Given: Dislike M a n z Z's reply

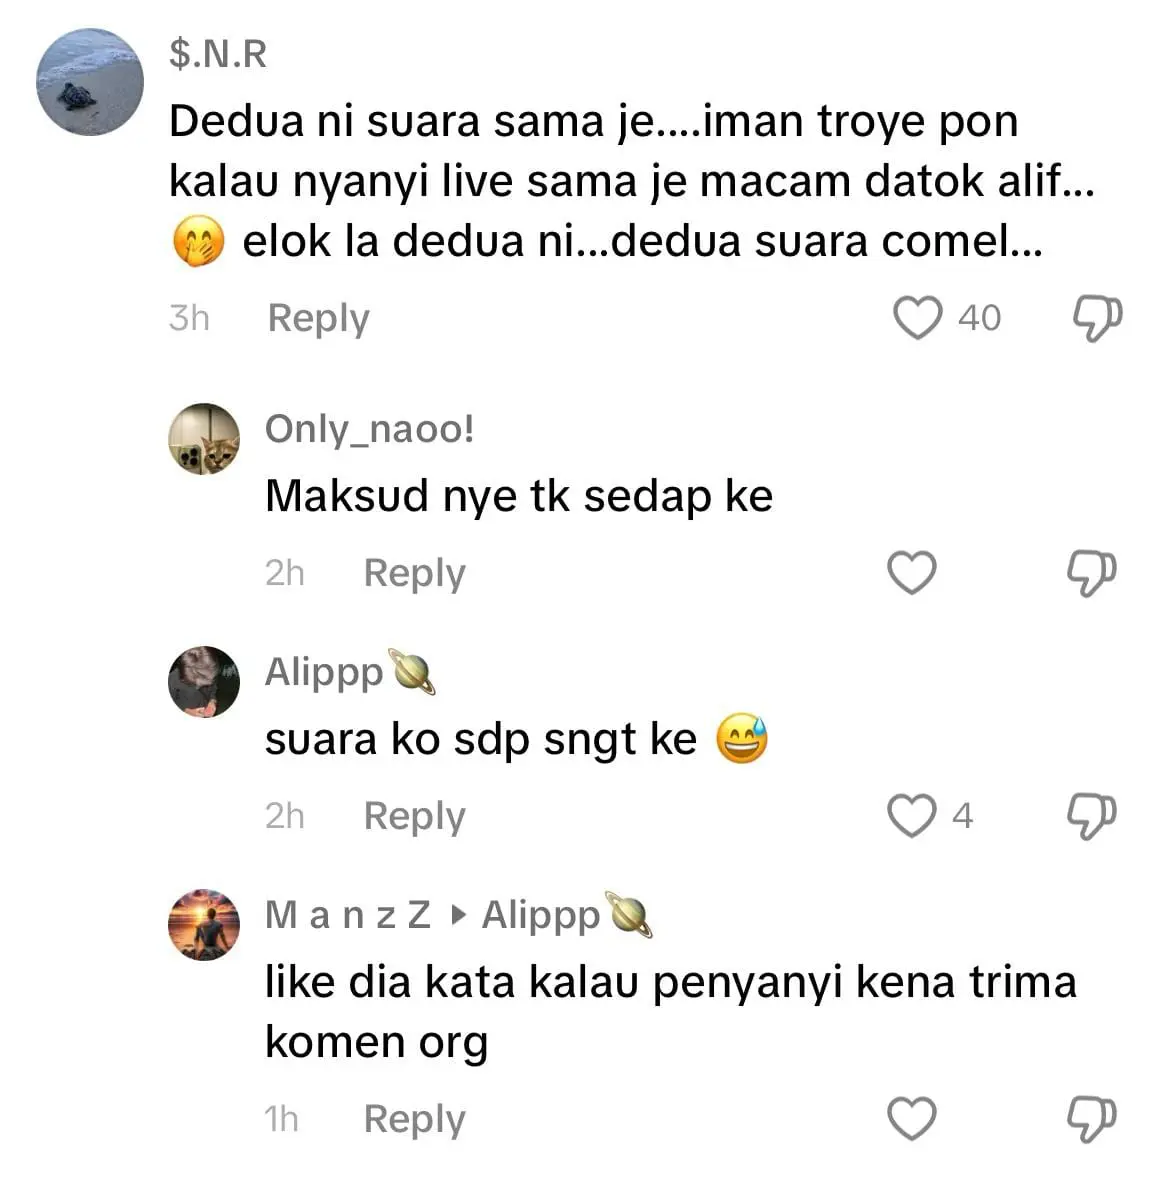Looking at the screenshot, I should 1092,1118.
